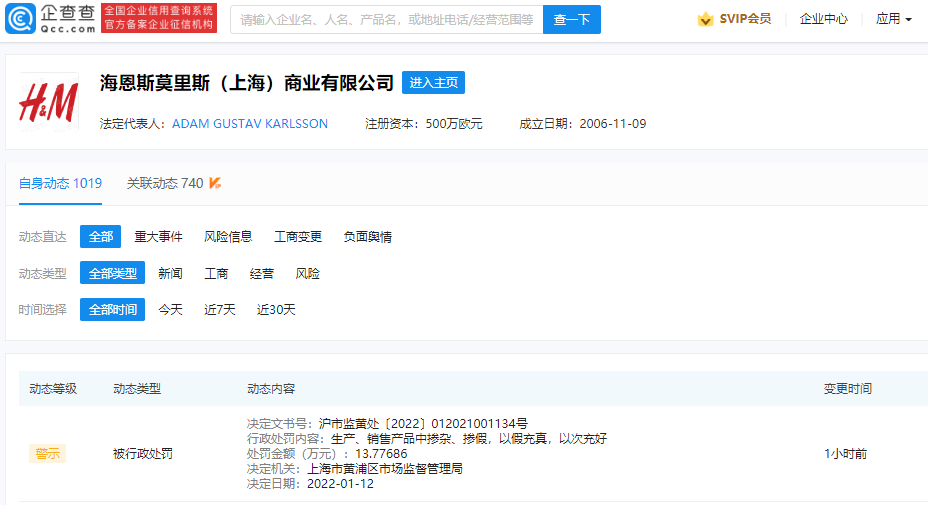Select the 全部时间 time filter

pos(112,310)
